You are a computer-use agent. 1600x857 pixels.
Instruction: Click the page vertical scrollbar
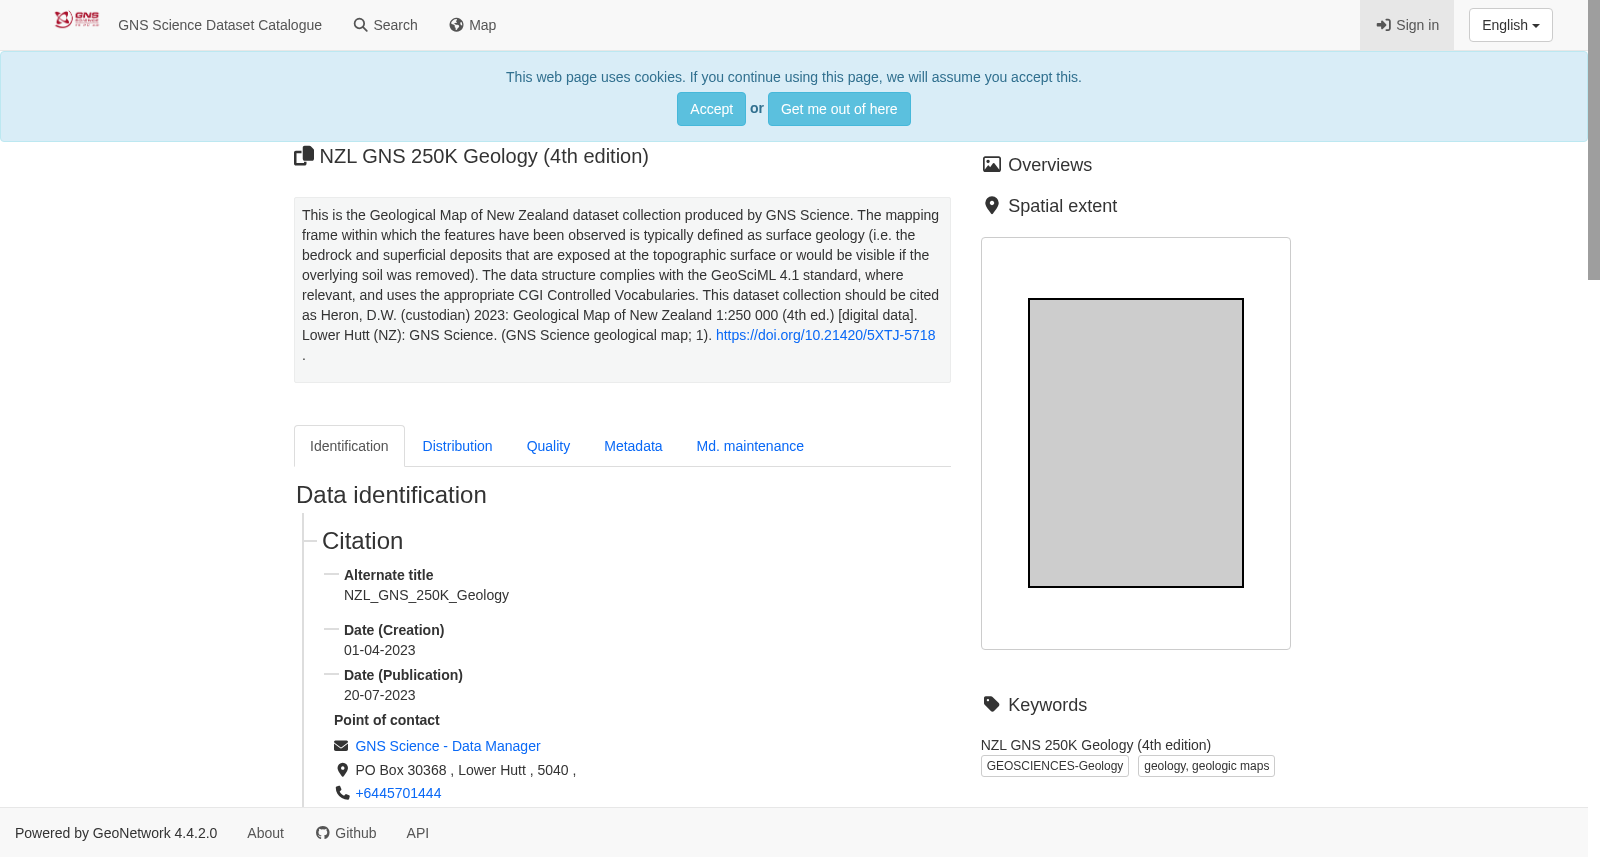[x=1594, y=140]
